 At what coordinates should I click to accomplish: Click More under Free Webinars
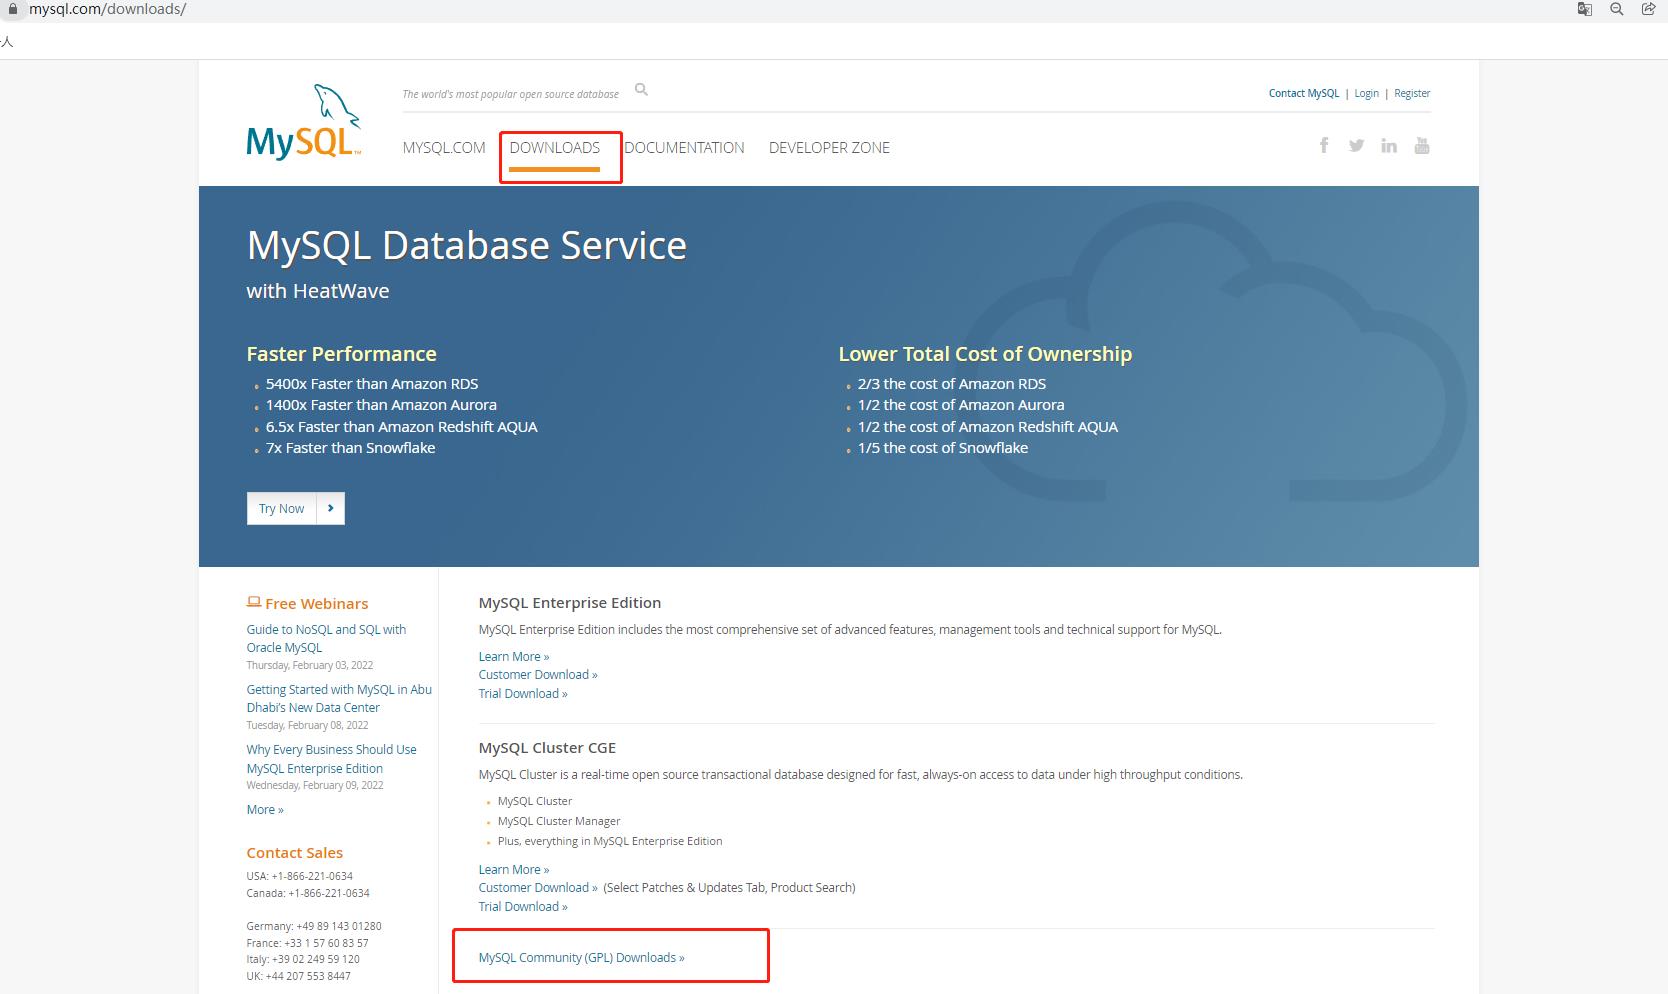click(x=265, y=810)
